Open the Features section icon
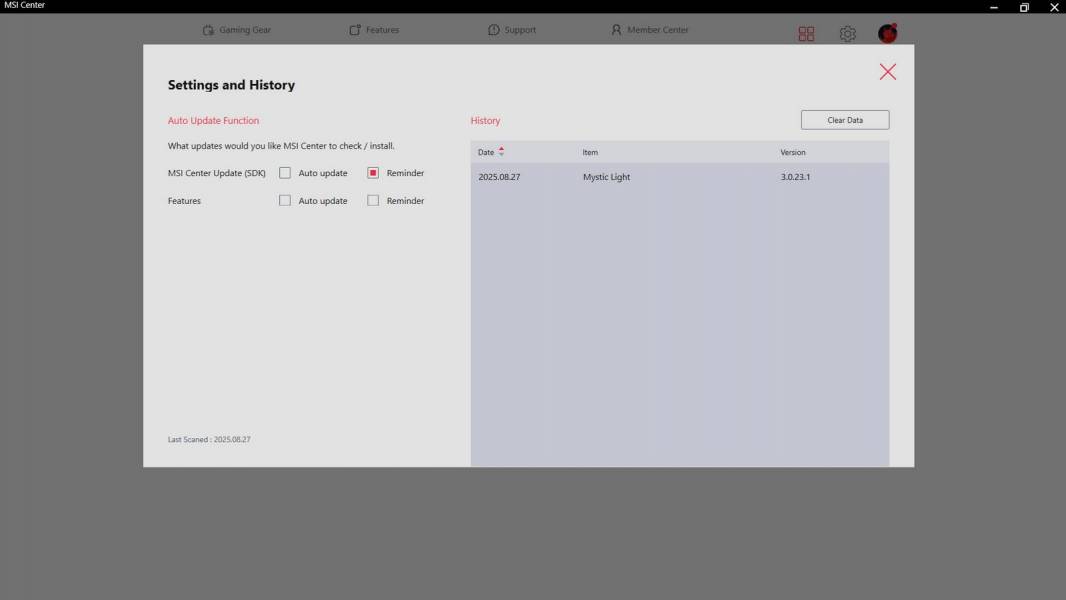 [x=355, y=30]
